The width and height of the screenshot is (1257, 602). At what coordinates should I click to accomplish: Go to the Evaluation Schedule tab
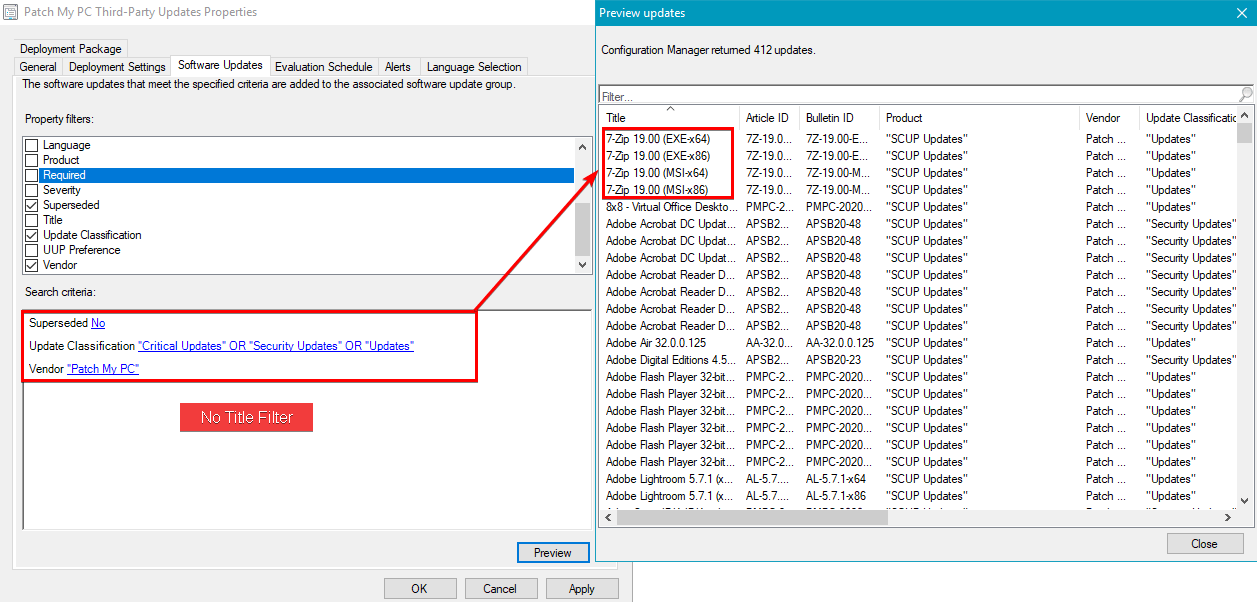click(323, 67)
